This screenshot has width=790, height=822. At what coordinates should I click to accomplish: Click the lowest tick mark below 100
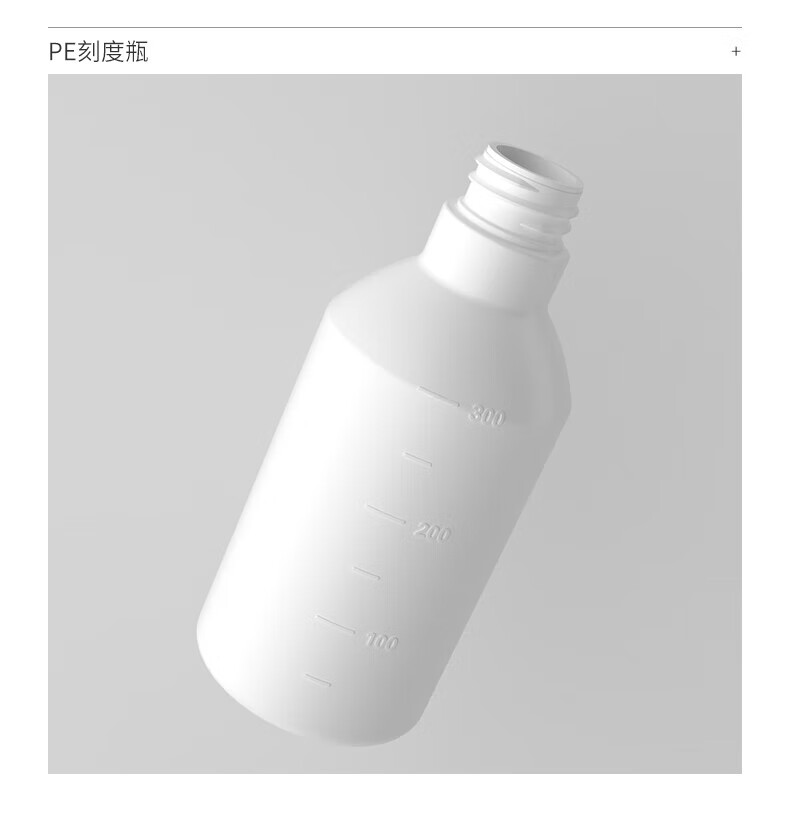coord(318,680)
